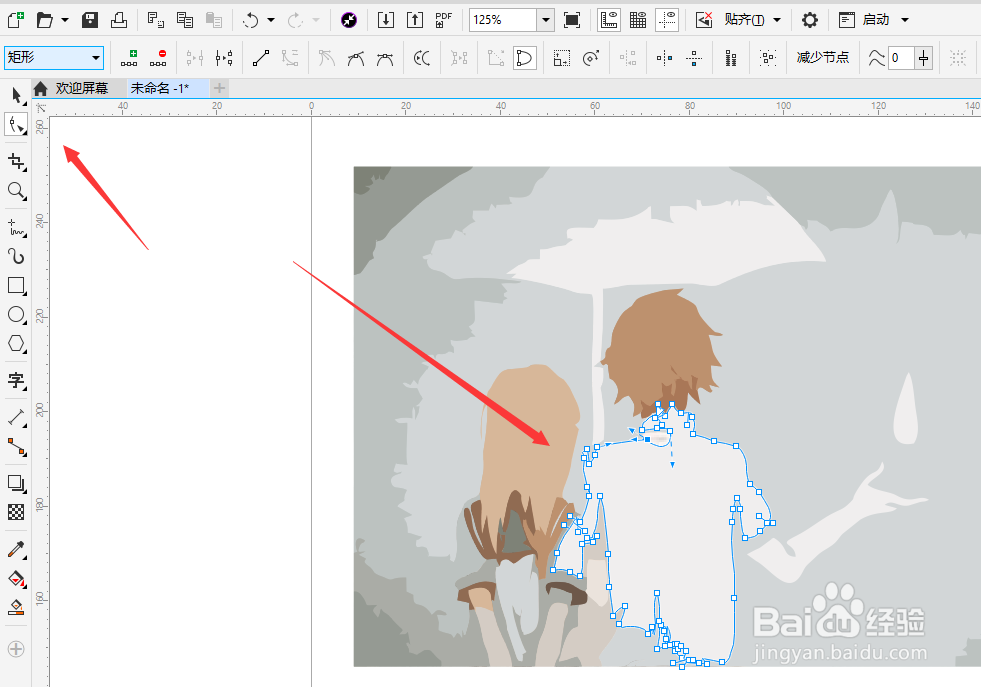Screen dimensions: 981x687
Task: Export the document
Action: coord(415,20)
